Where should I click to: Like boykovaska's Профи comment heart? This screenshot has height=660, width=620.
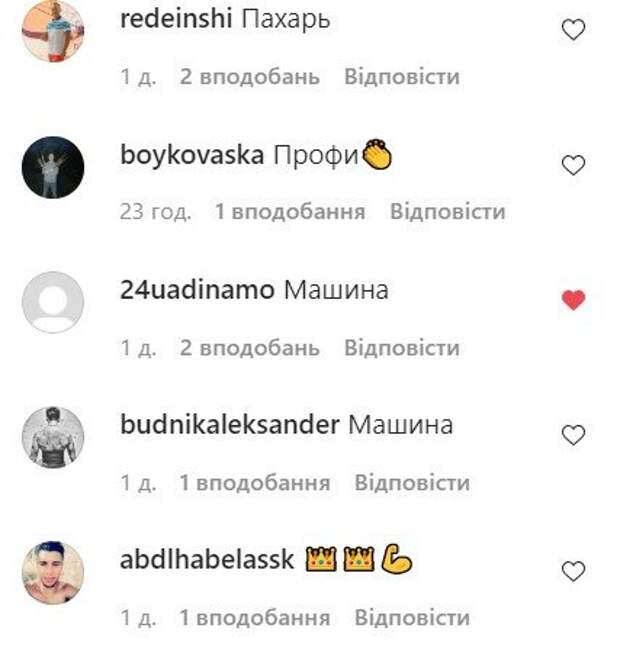573,165
